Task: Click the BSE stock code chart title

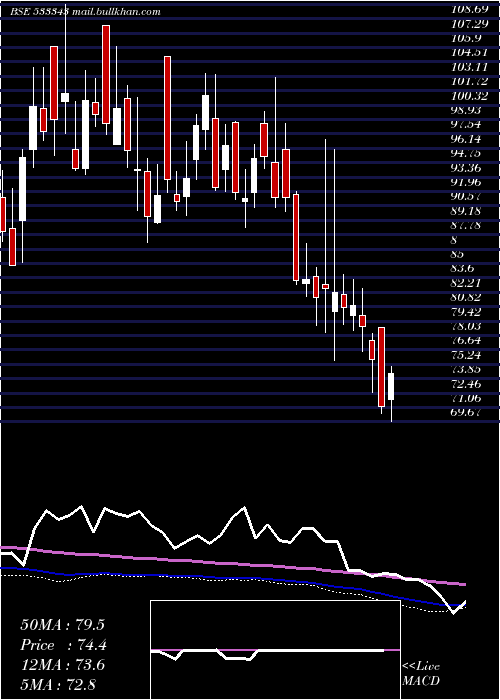Action: click(85, 12)
